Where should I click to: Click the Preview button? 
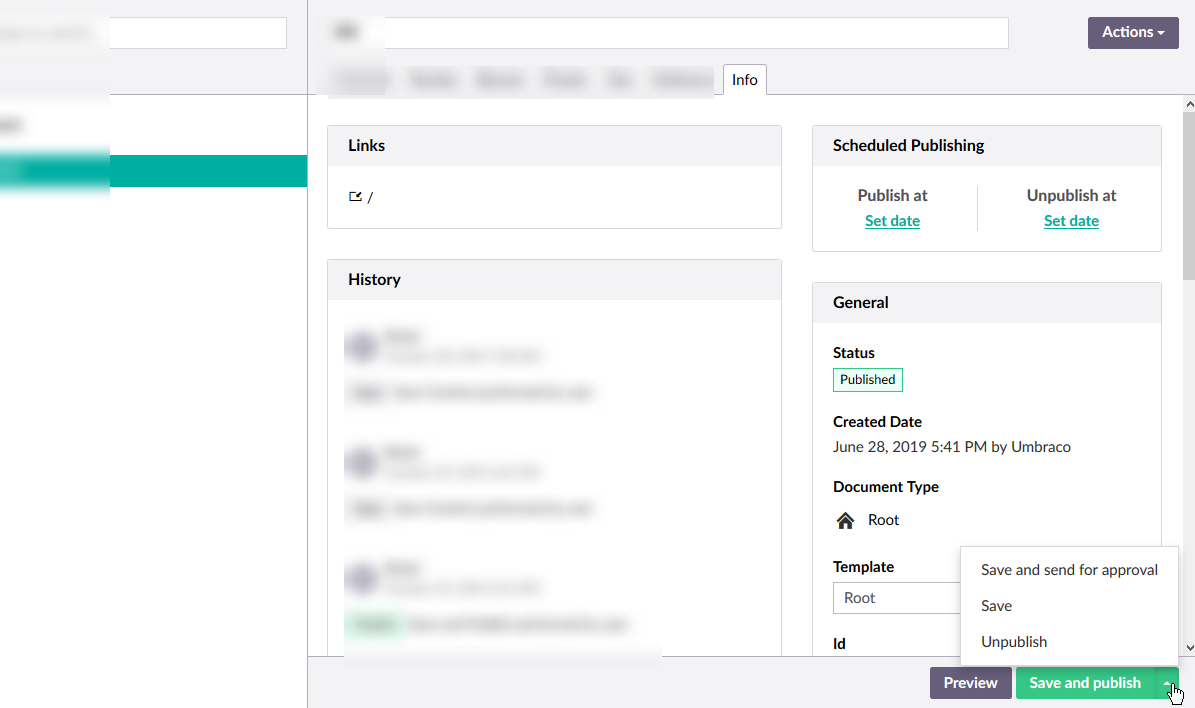(x=970, y=683)
